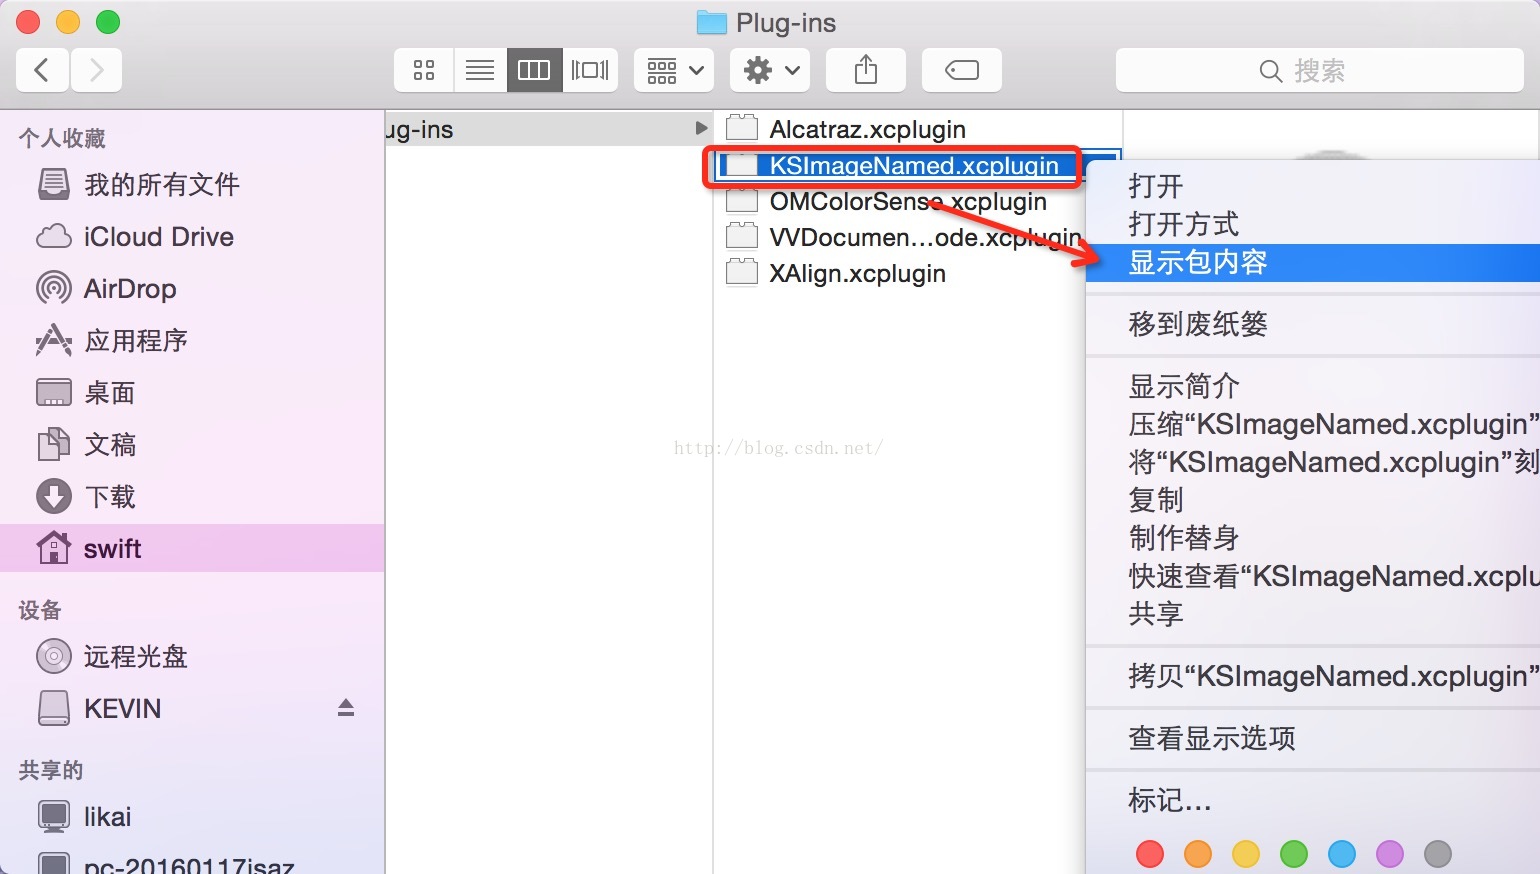Open the gear action menu
Viewport: 1540px width, 874px height.
(x=770, y=70)
